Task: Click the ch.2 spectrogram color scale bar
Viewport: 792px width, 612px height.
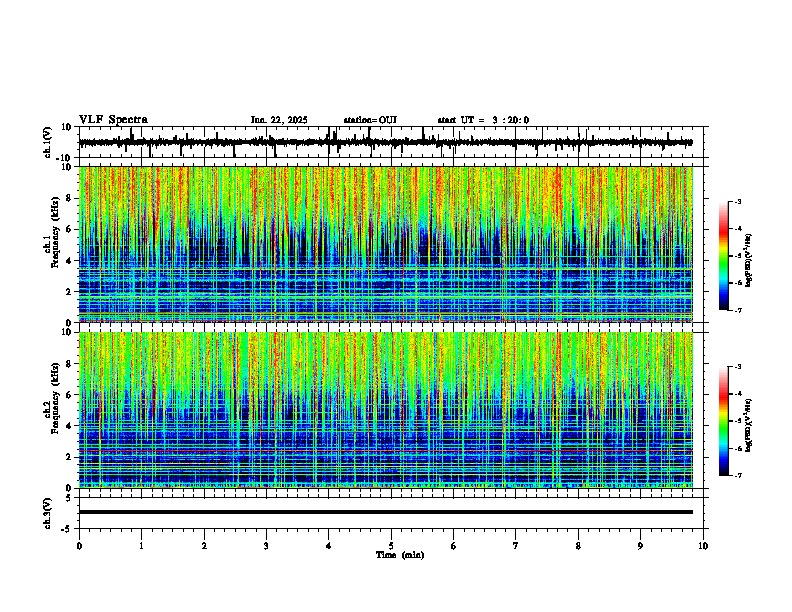Action: click(x=724, y=421)
